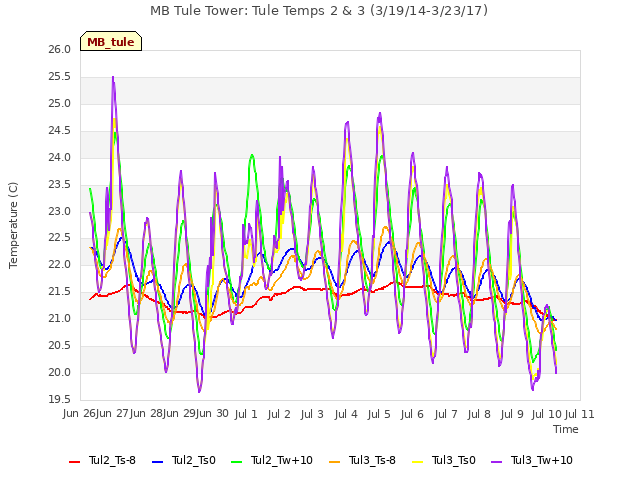Click the Jul 4 x-axis label
This screenshot has width=640, height=480.
[346, 414]
